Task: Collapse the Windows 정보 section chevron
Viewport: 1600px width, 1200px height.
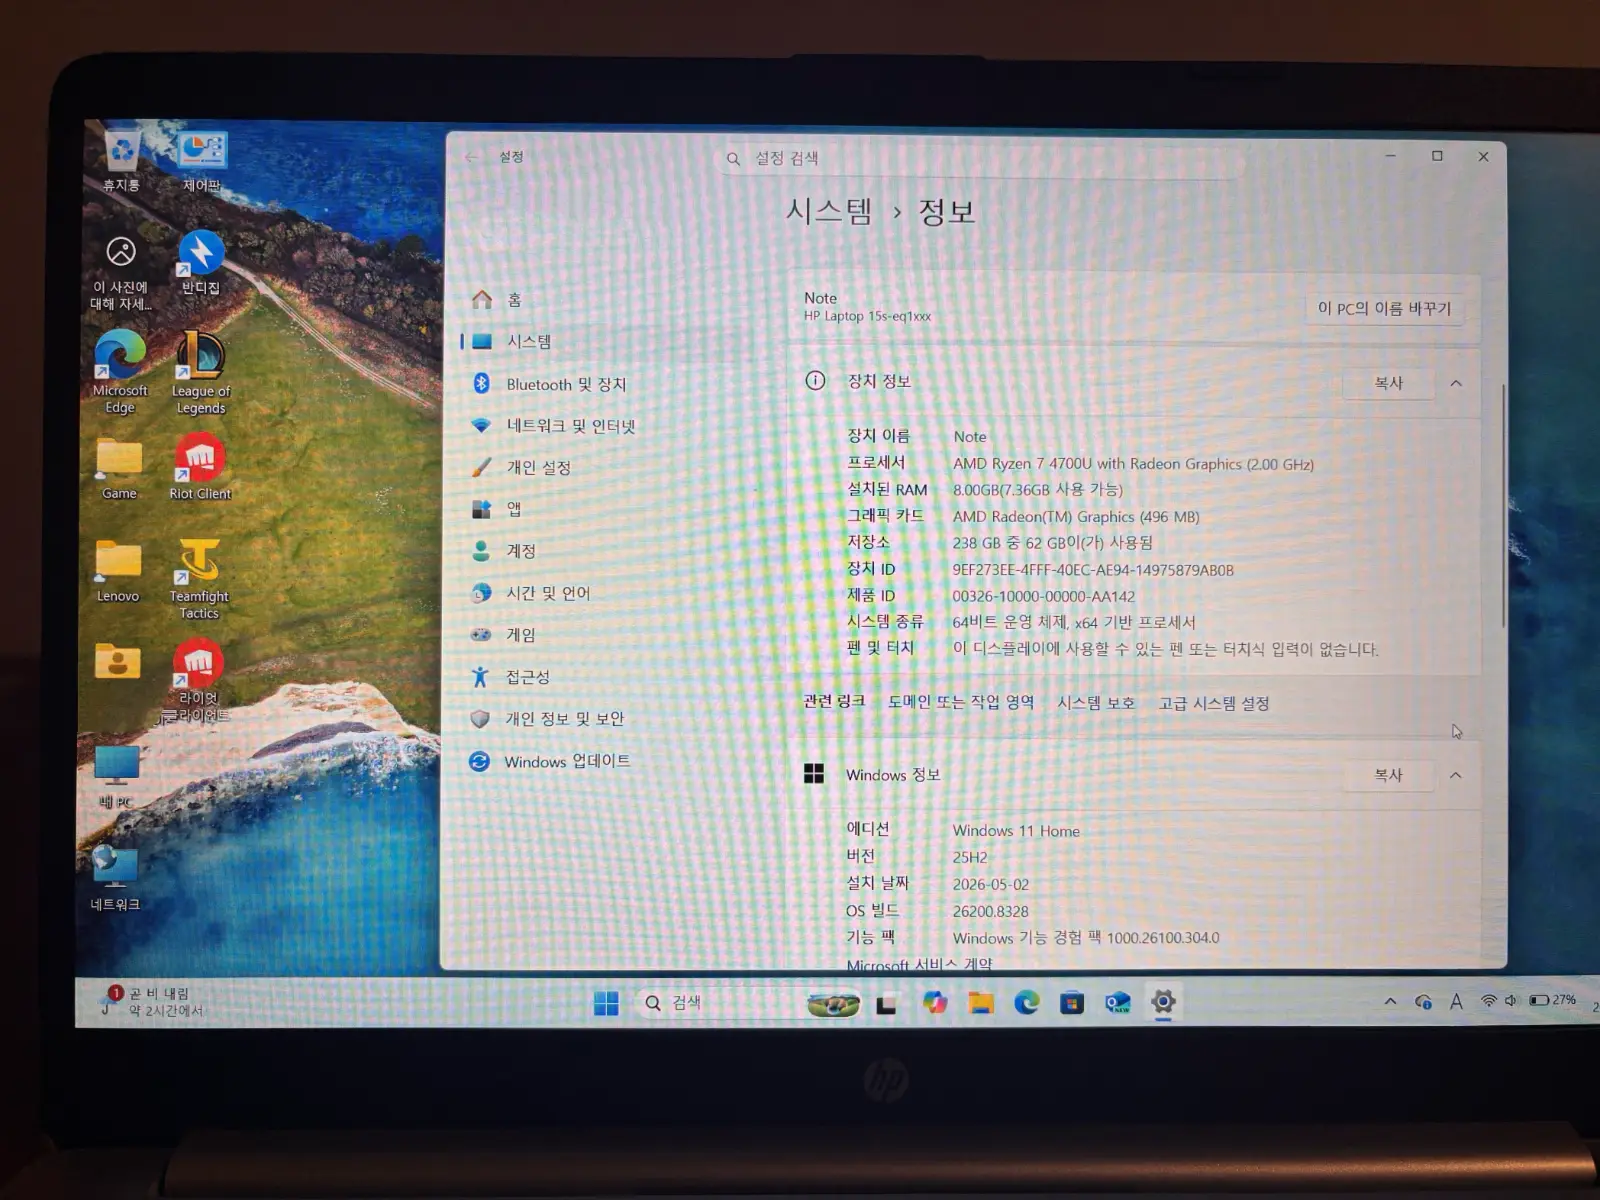Action: pos(1456,775)
